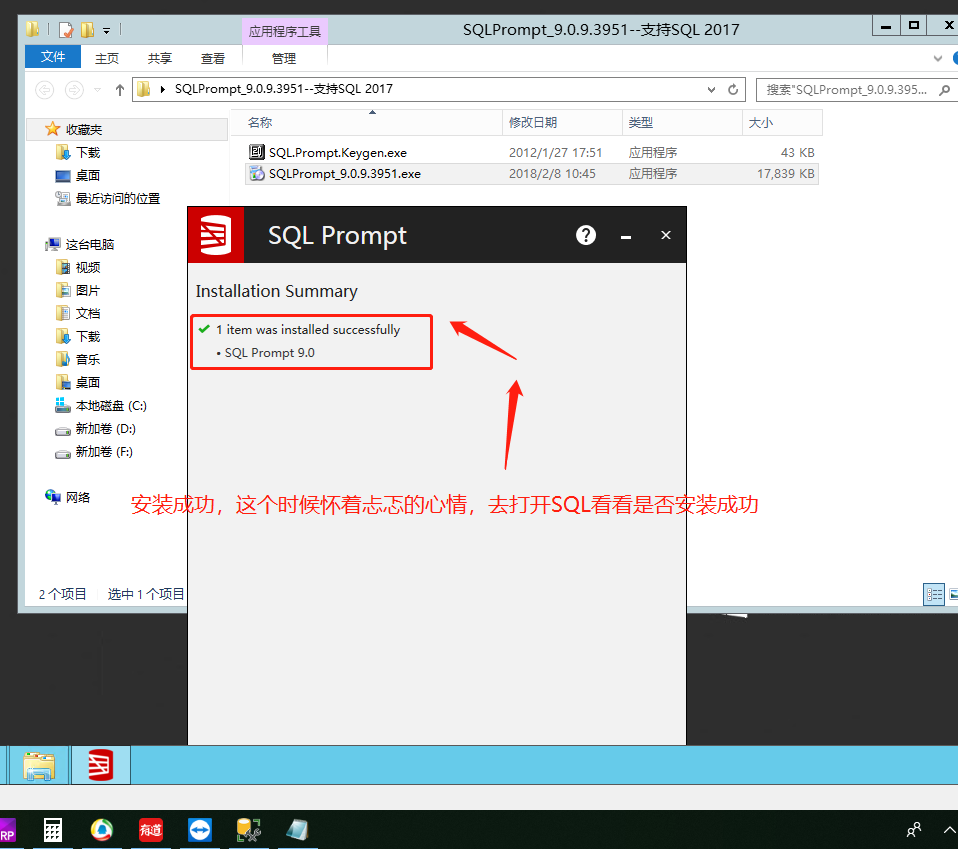Open the 文件 ribbon tab
Screen dimensions: 958x849
tap(53, 57)
